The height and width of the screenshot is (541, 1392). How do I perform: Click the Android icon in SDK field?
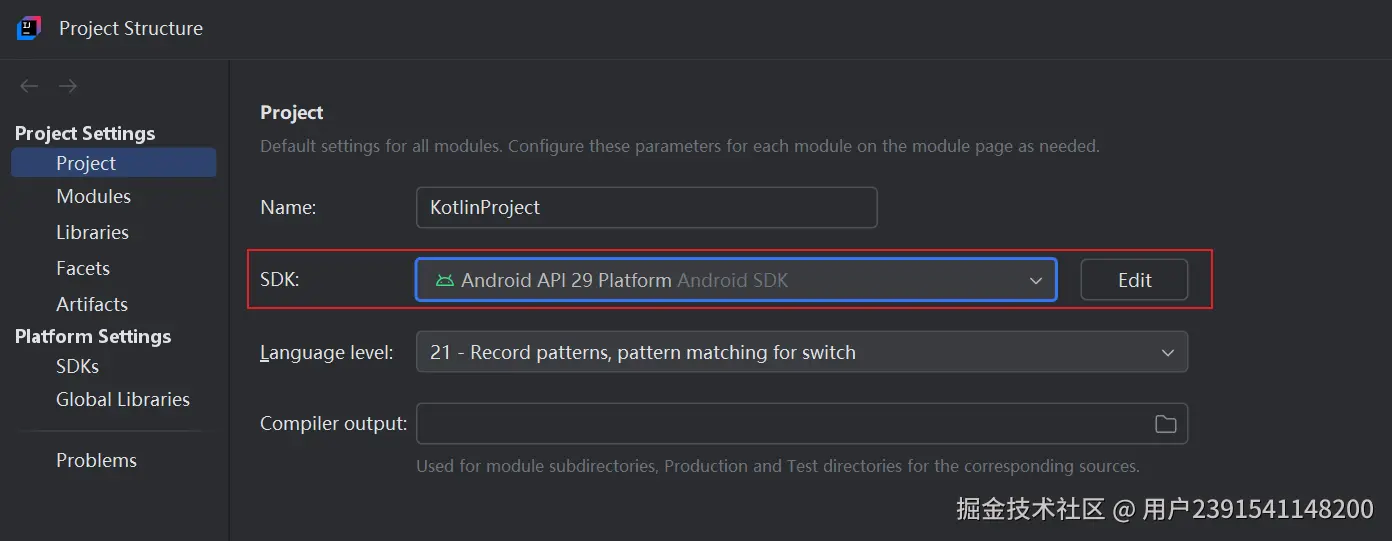click(445, 281)
